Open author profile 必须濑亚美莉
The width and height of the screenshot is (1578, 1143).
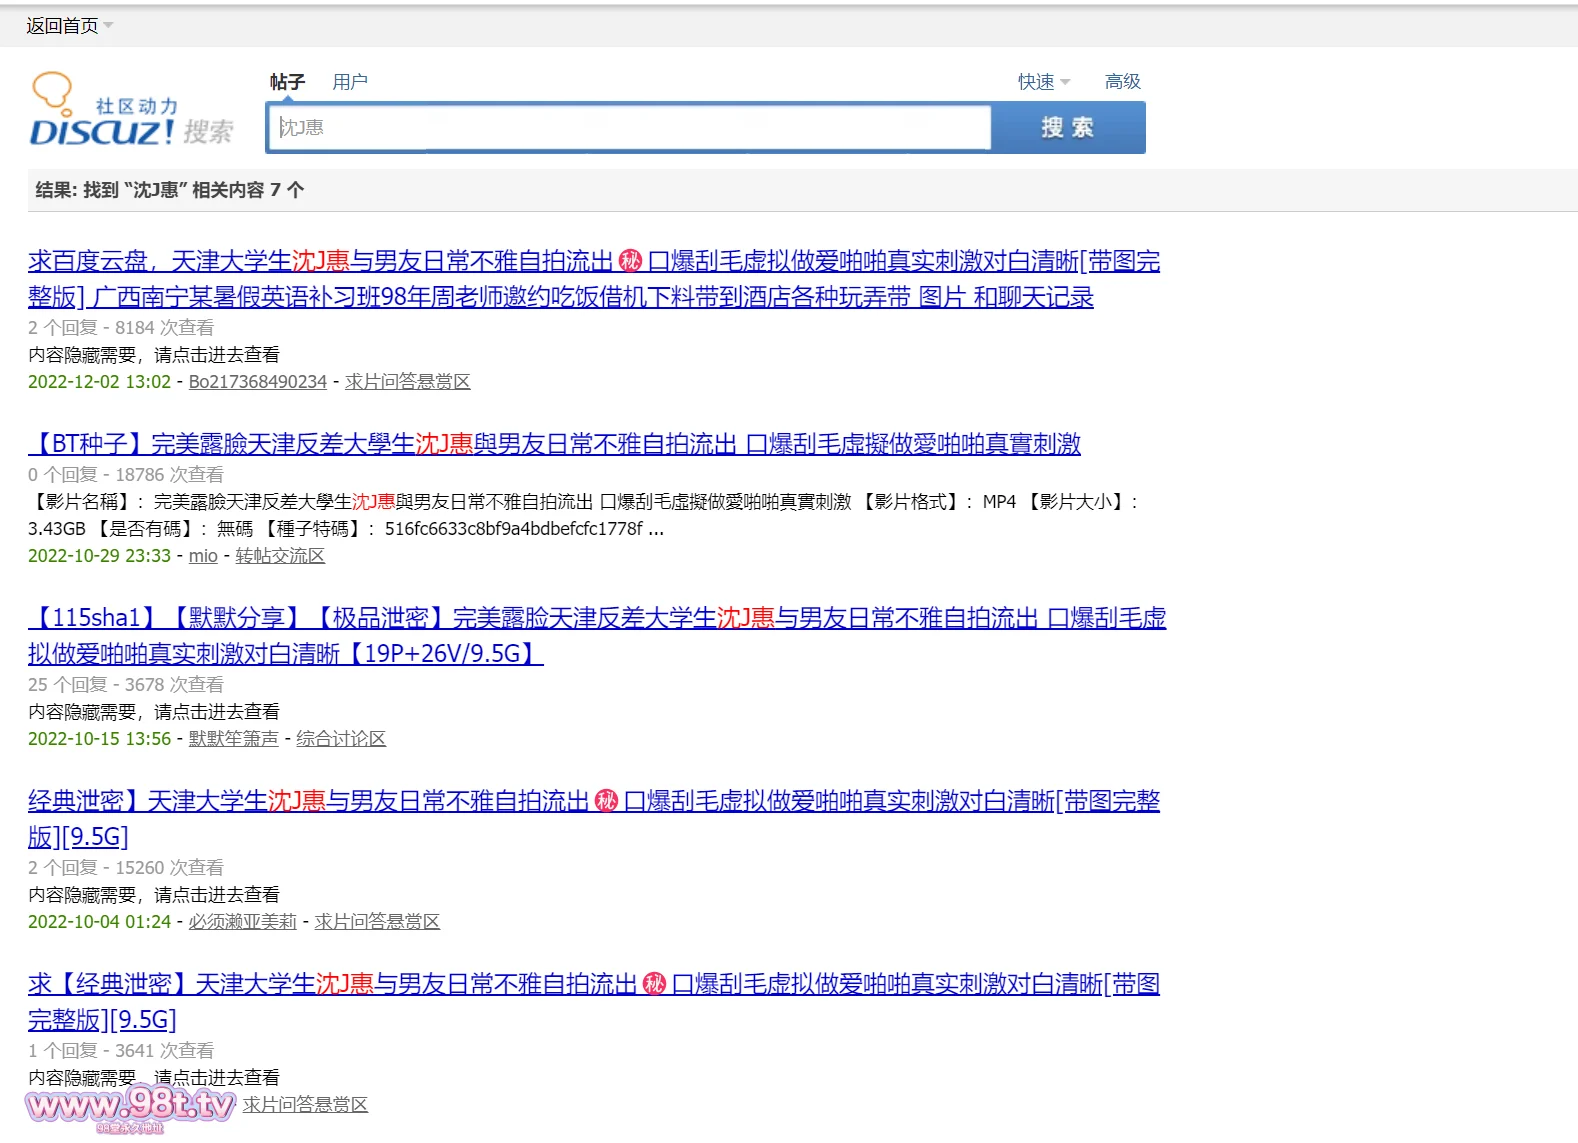pos(242,922)
